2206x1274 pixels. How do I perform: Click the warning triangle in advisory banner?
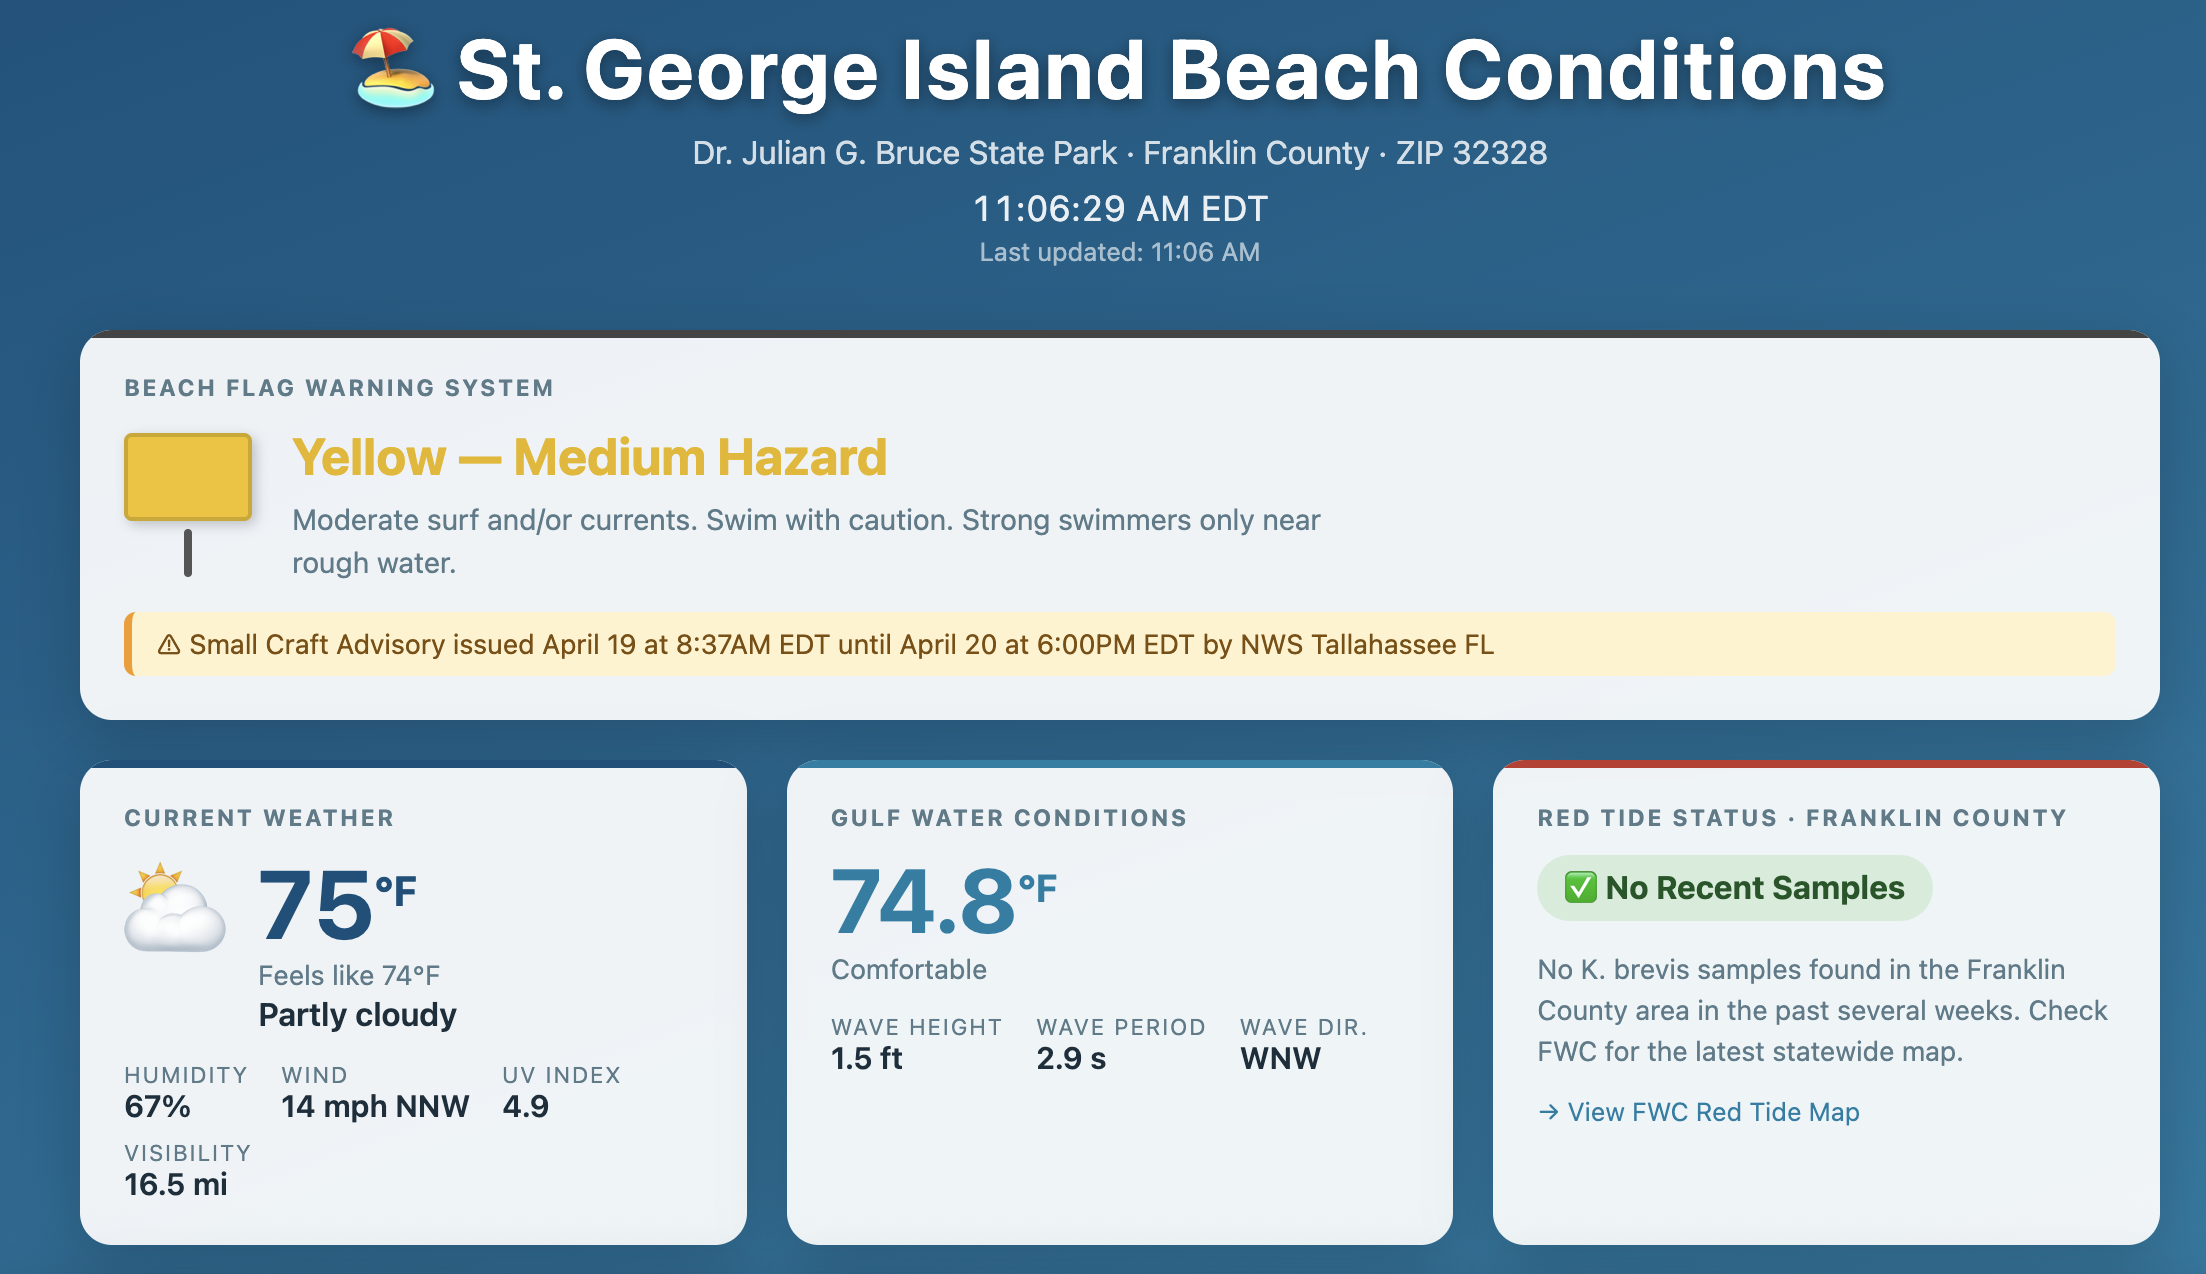coord(169,645)
